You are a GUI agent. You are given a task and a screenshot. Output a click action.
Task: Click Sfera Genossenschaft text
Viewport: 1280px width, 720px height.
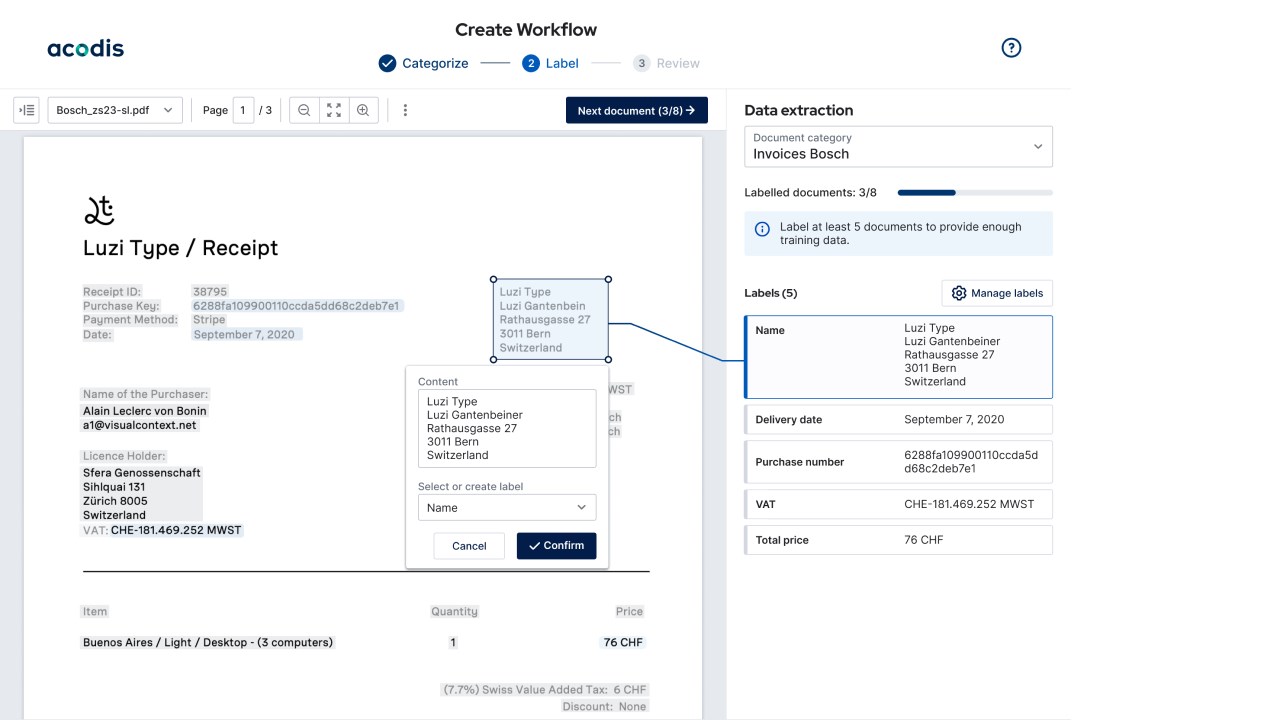(x=142, y=473)
